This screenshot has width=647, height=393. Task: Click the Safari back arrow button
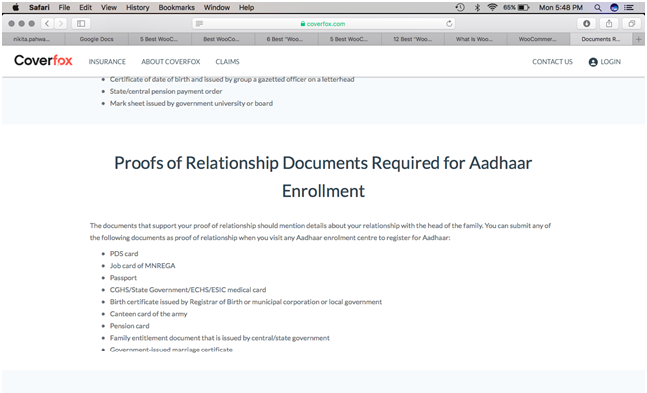(47, 24)
